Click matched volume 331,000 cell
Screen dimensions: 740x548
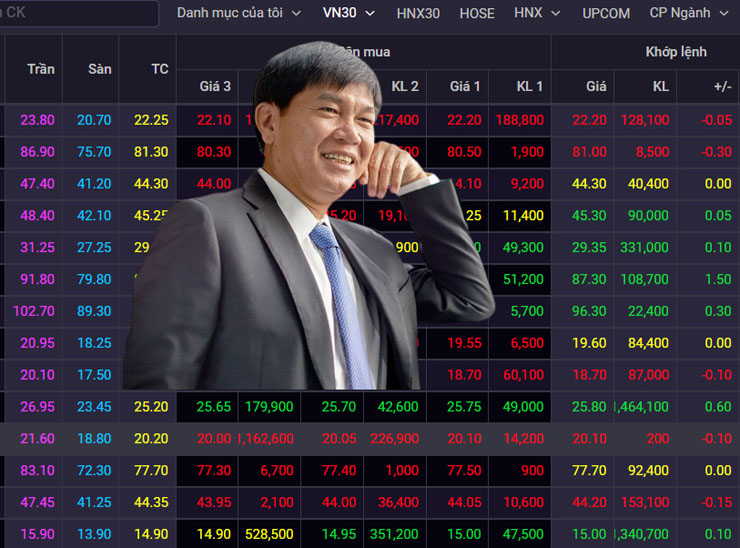pos(645,247)
